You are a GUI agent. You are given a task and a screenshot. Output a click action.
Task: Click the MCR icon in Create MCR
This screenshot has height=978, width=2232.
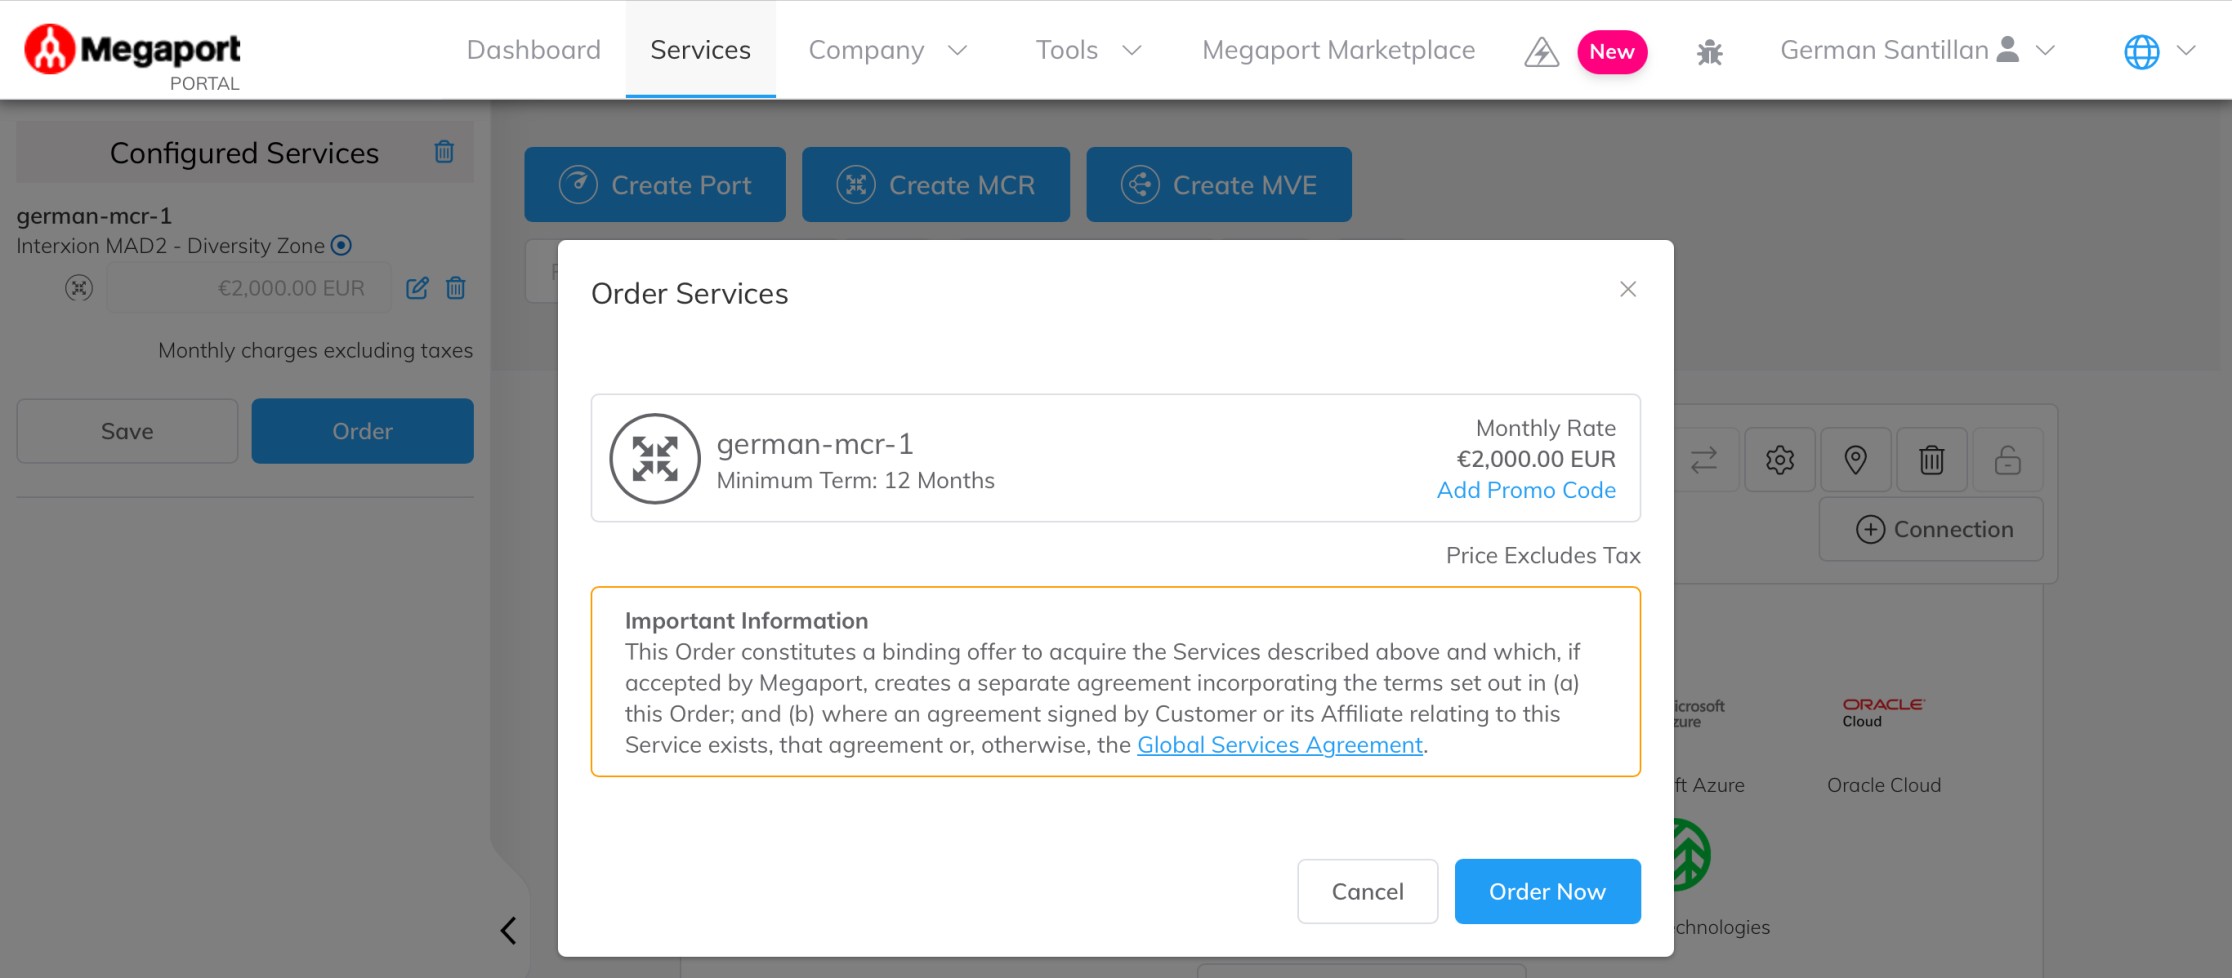point(856,185)
